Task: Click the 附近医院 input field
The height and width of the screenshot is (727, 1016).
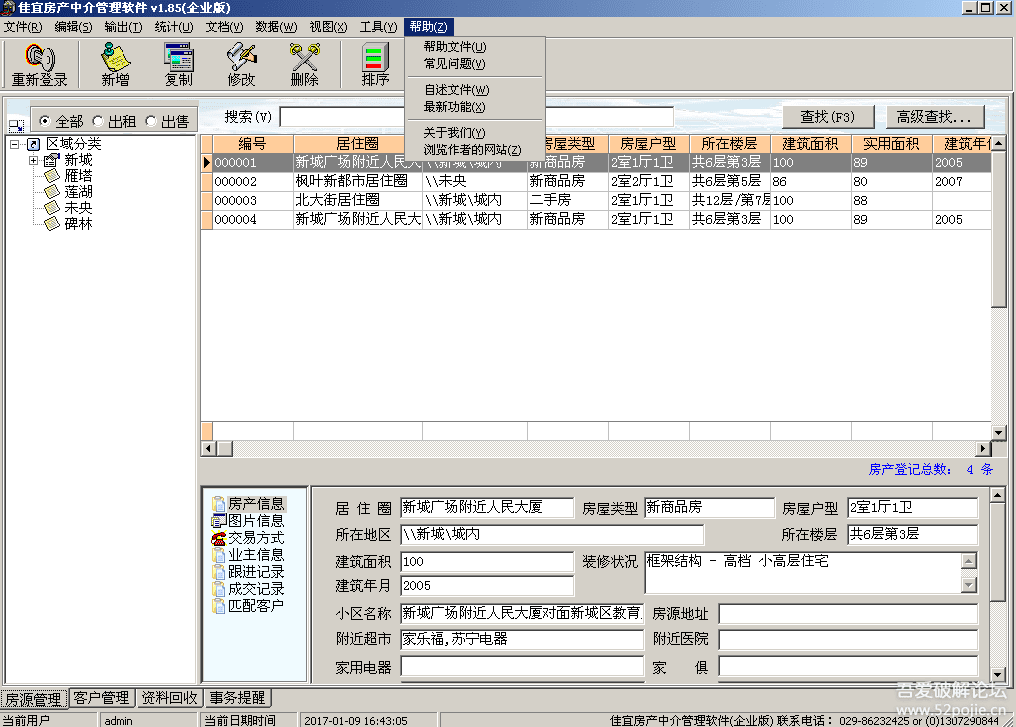Action: (x=848, y=639)
